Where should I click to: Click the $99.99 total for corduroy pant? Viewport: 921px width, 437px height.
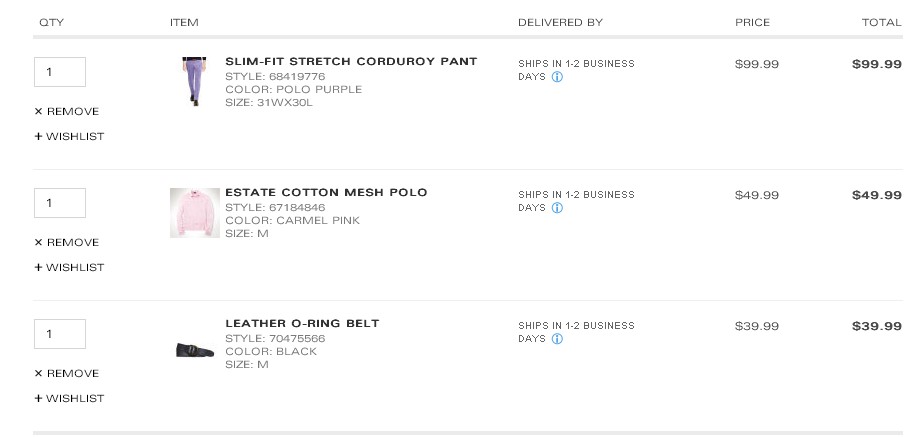(876, 64)
